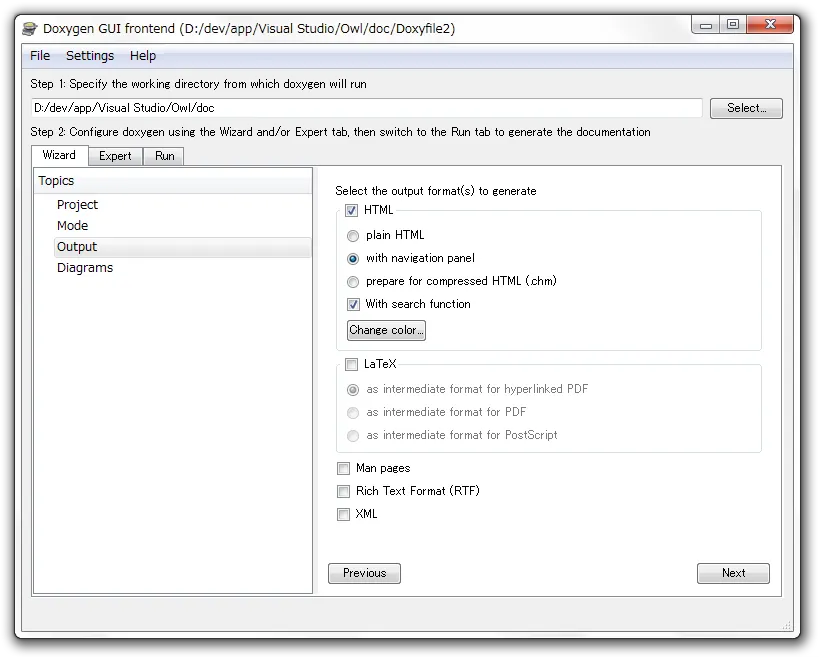Open the Settings menu
The height and width of the screenshot is (657, 819).
(x=90, y=56)
